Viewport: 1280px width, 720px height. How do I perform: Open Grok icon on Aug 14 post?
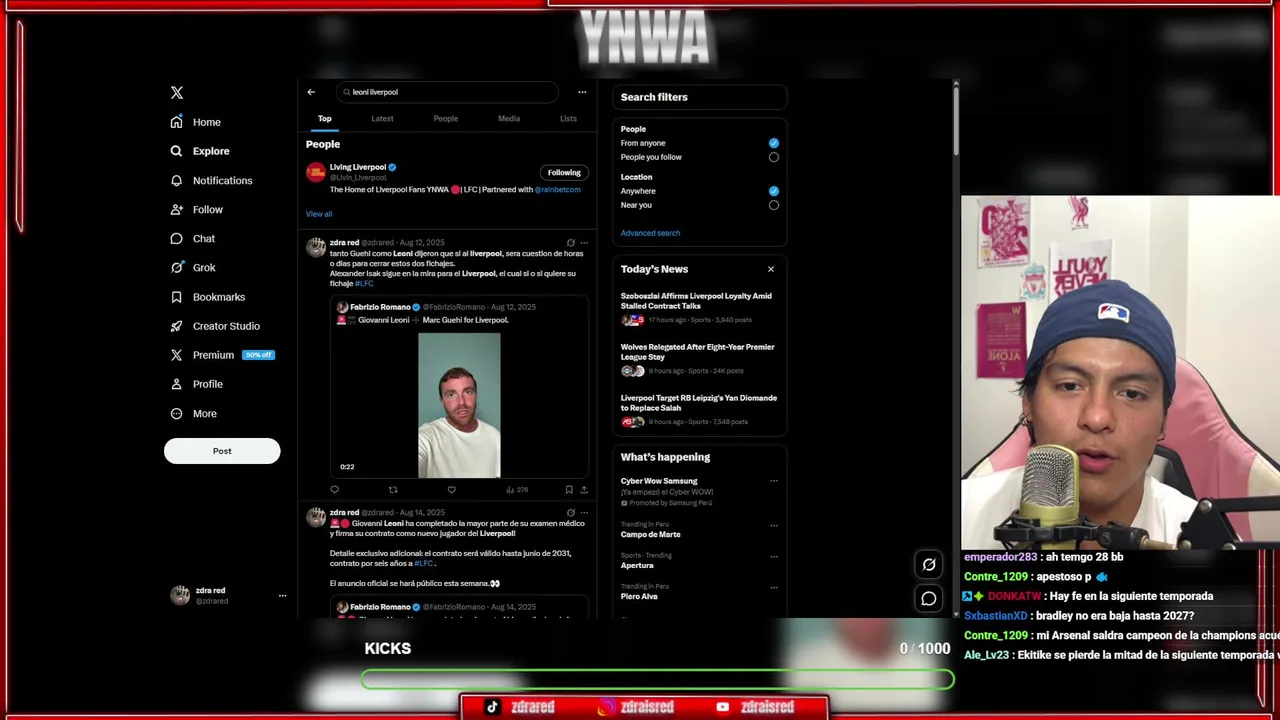point(571,513)
